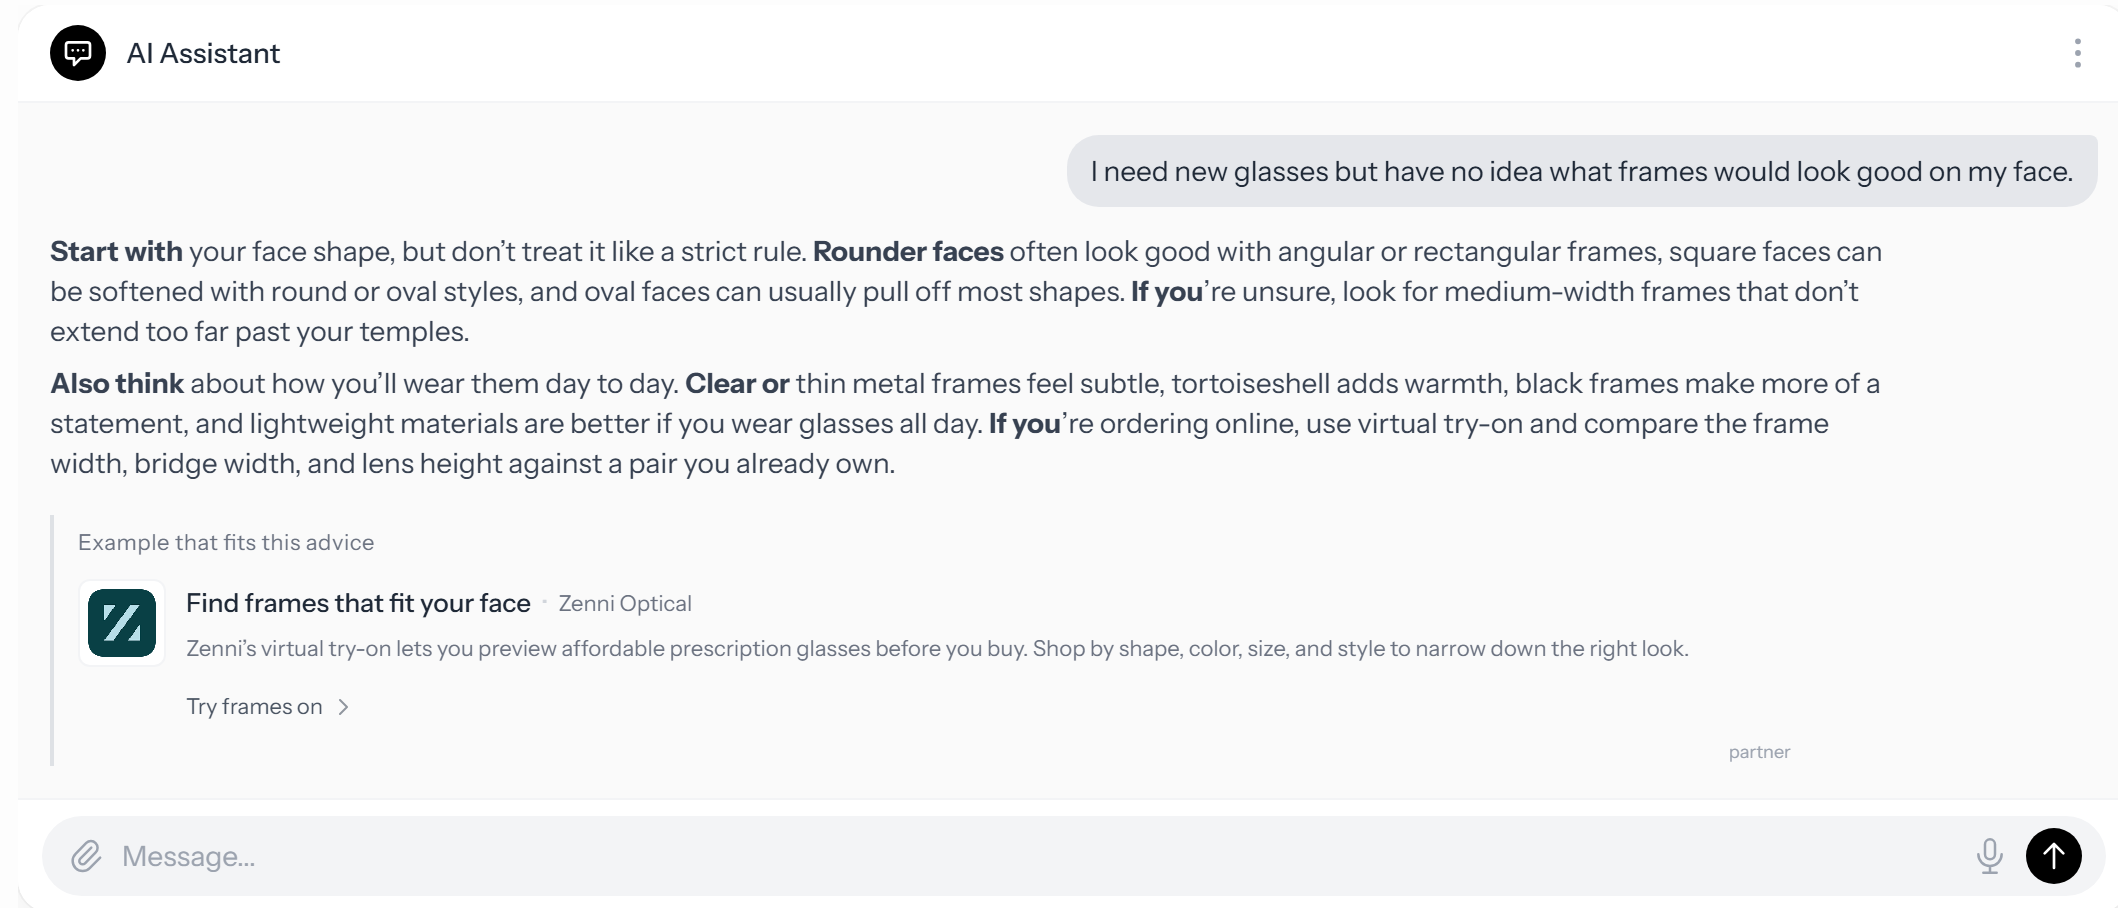The width and height of the screenshot is (2118, 908).
Task: Click the paperclip attach file icon
Action: click(x=87, y=856)
